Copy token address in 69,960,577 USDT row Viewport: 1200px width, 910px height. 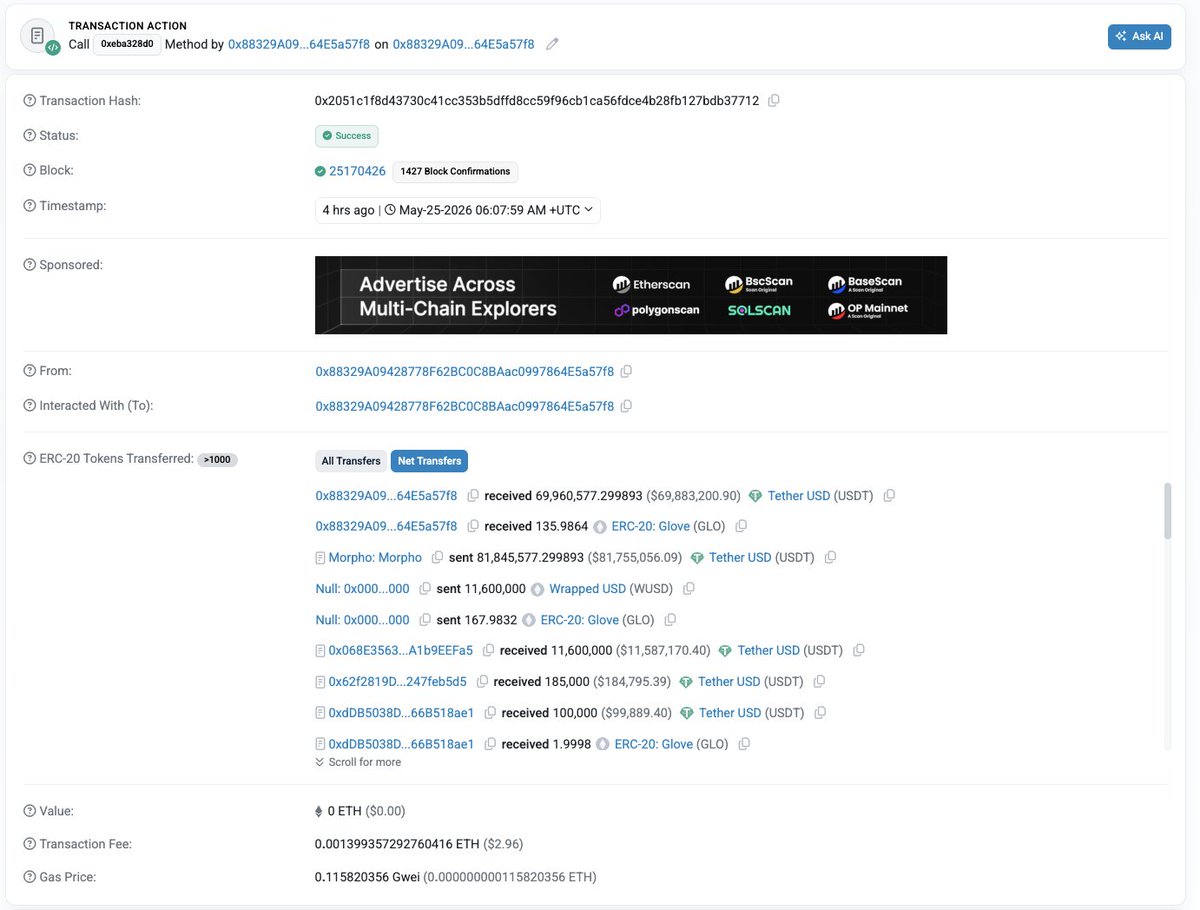tap(889, 496)
